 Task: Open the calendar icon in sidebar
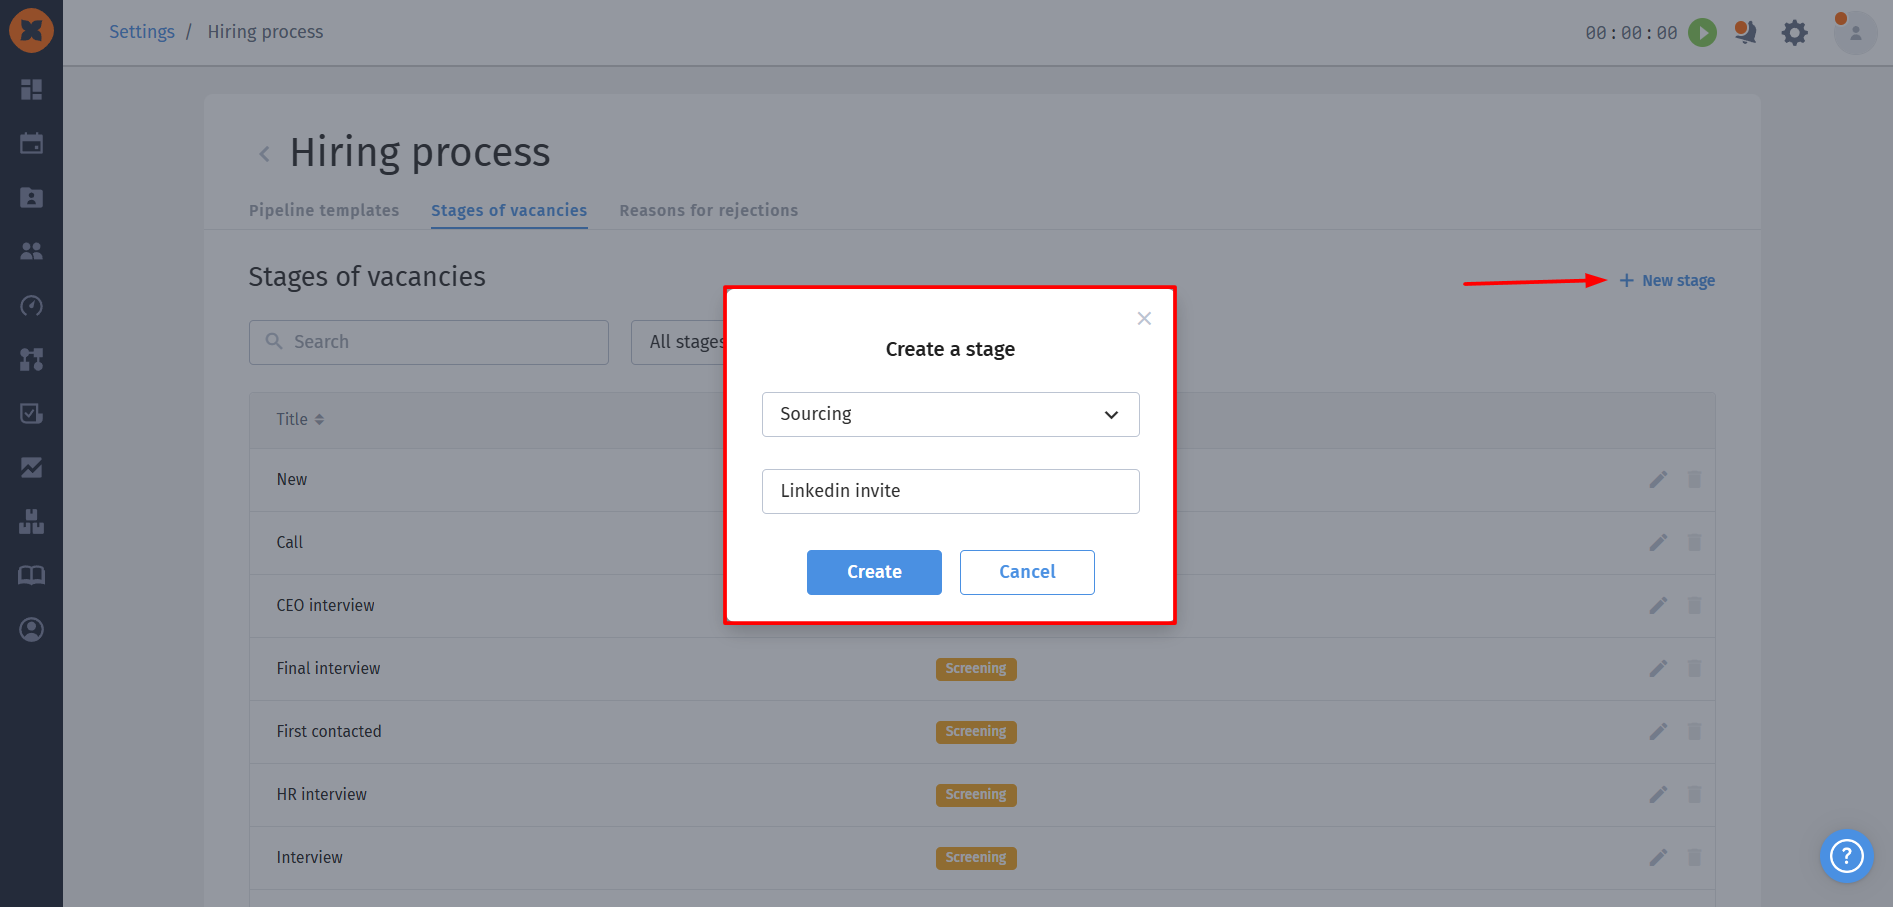click(x=31, y=143)
